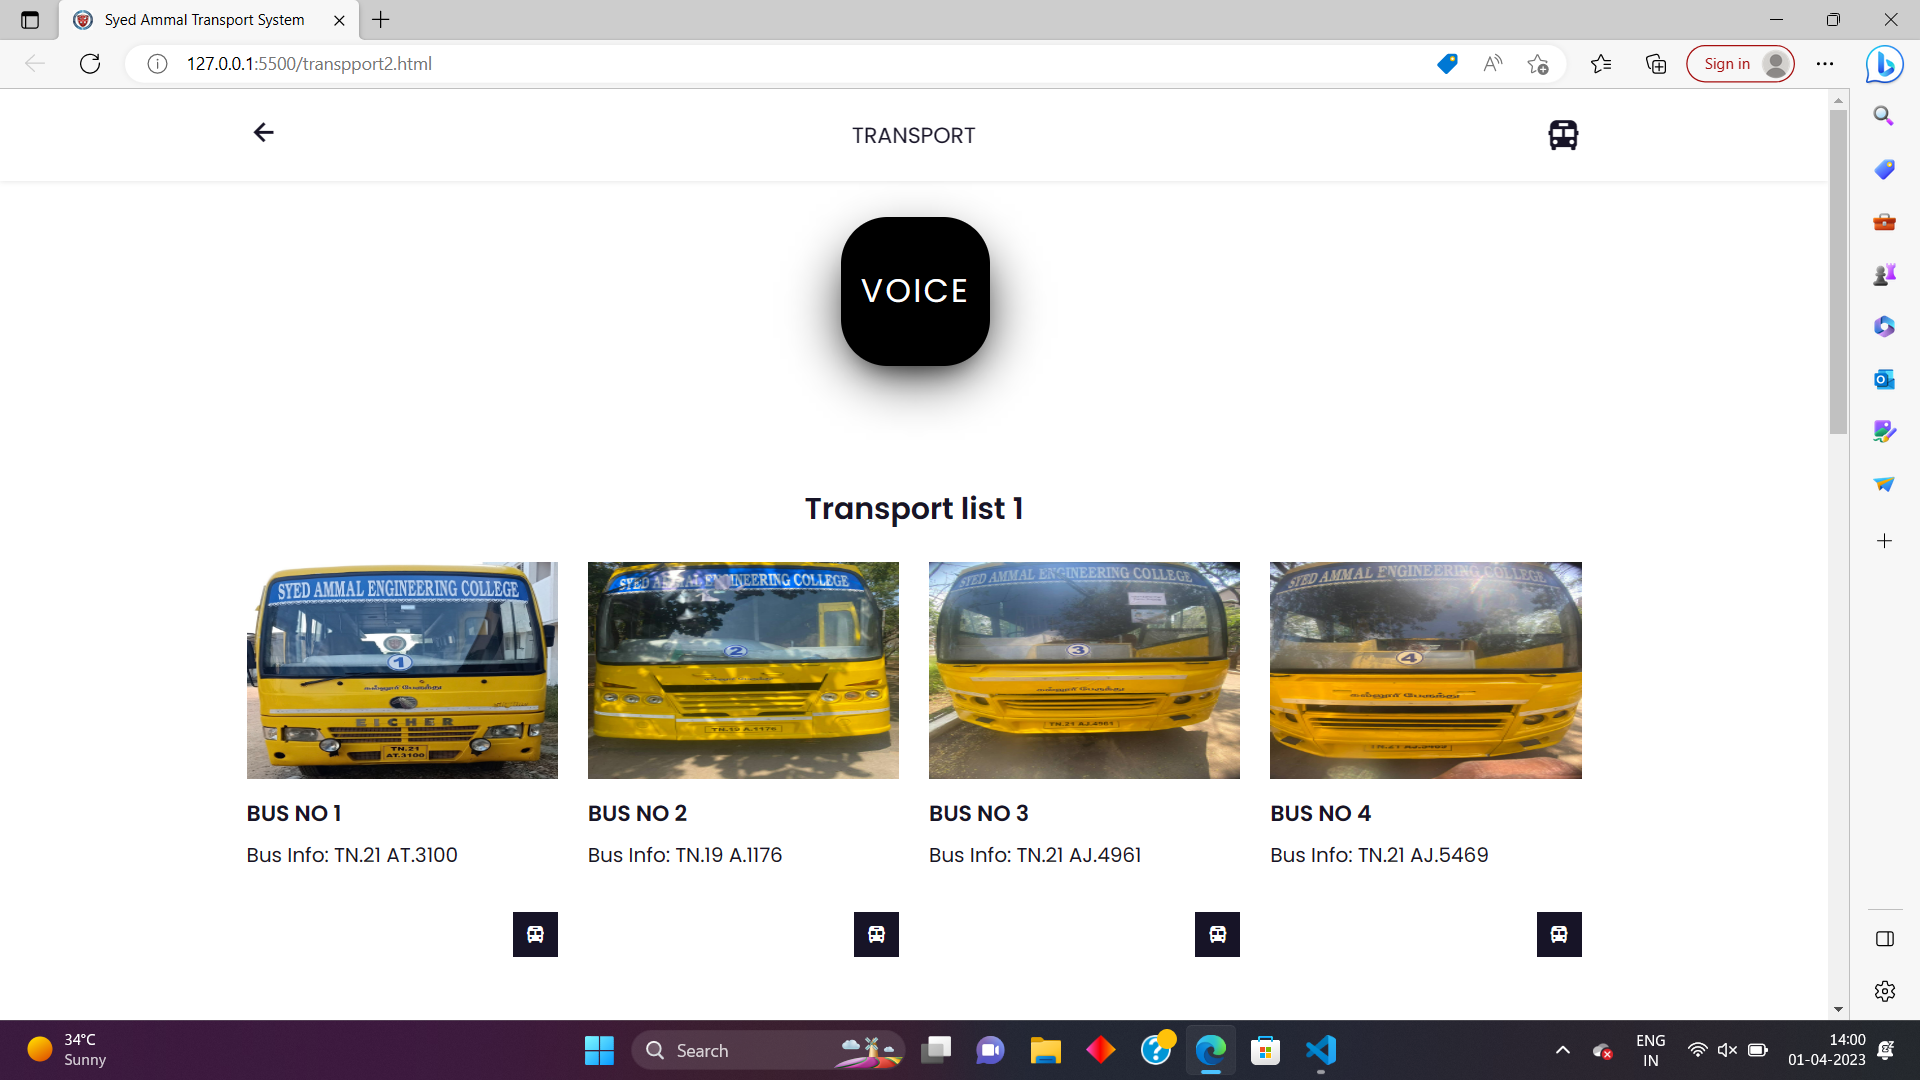Toggle the sidebar hide panel icon
Screen dimensions: 1920x1080
point(1885,938)
